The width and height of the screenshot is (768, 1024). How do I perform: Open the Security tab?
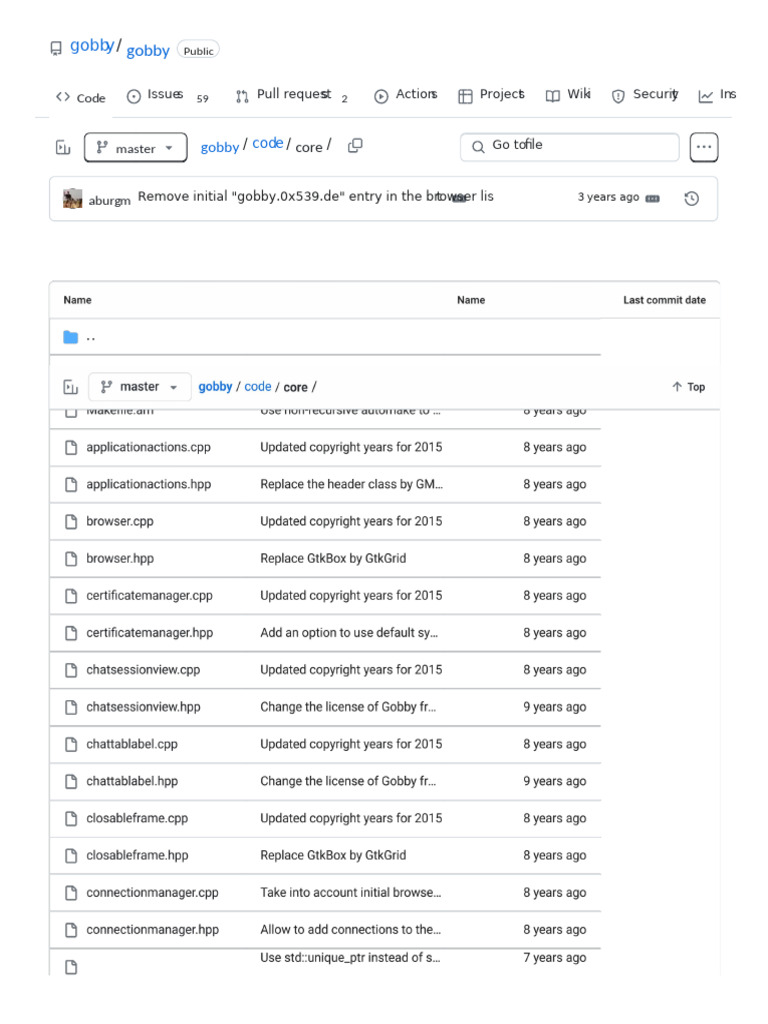pyautogui.click(x=645, y=95)
